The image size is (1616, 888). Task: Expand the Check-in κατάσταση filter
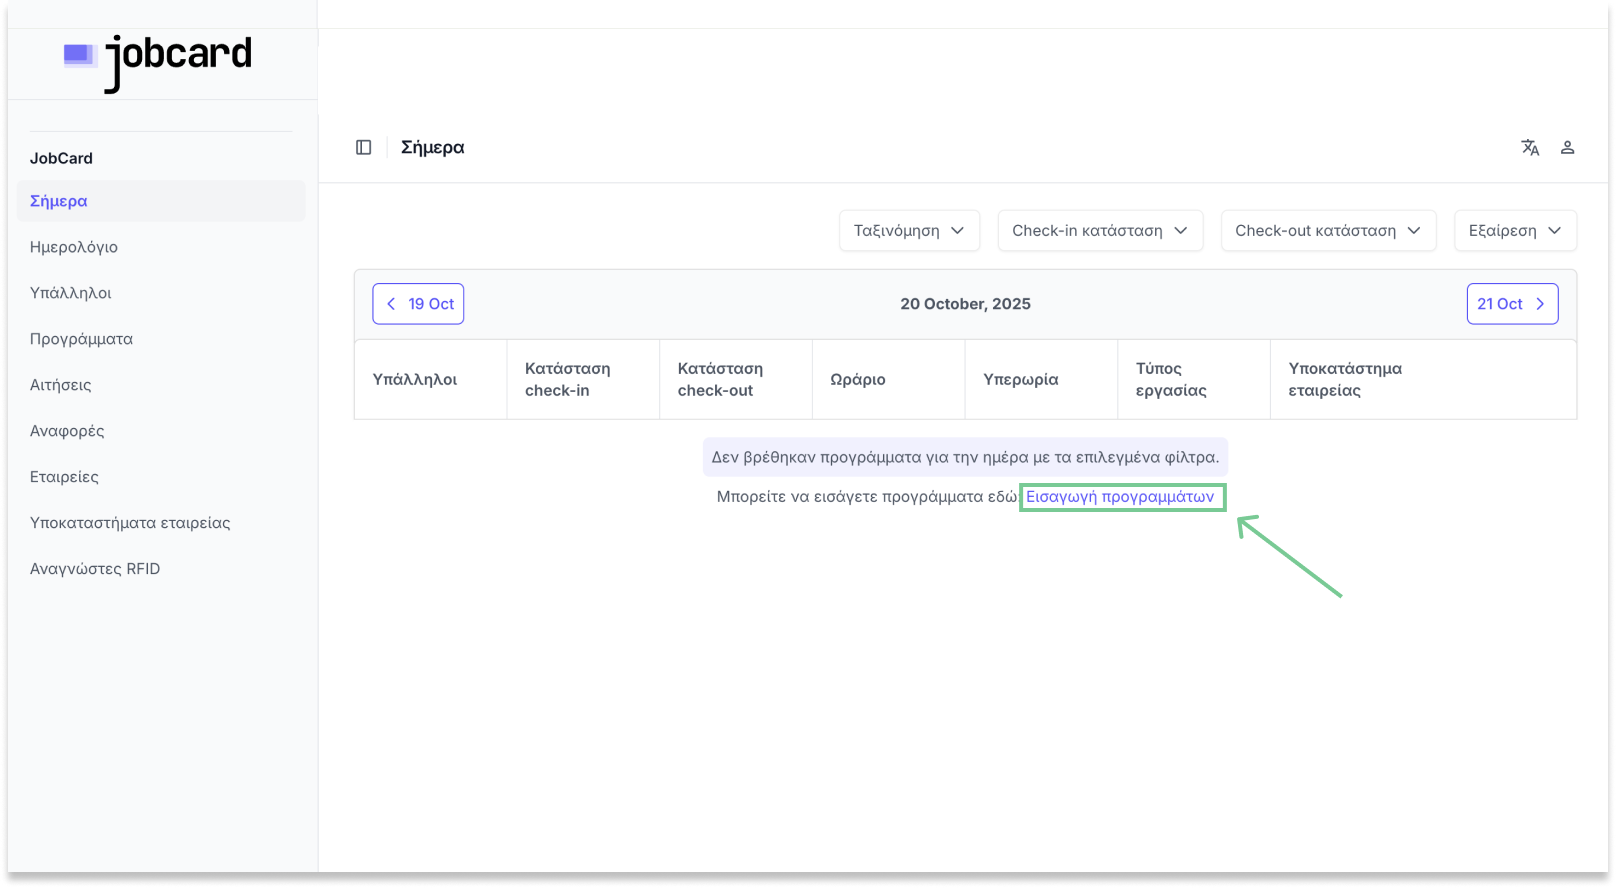1100,231
